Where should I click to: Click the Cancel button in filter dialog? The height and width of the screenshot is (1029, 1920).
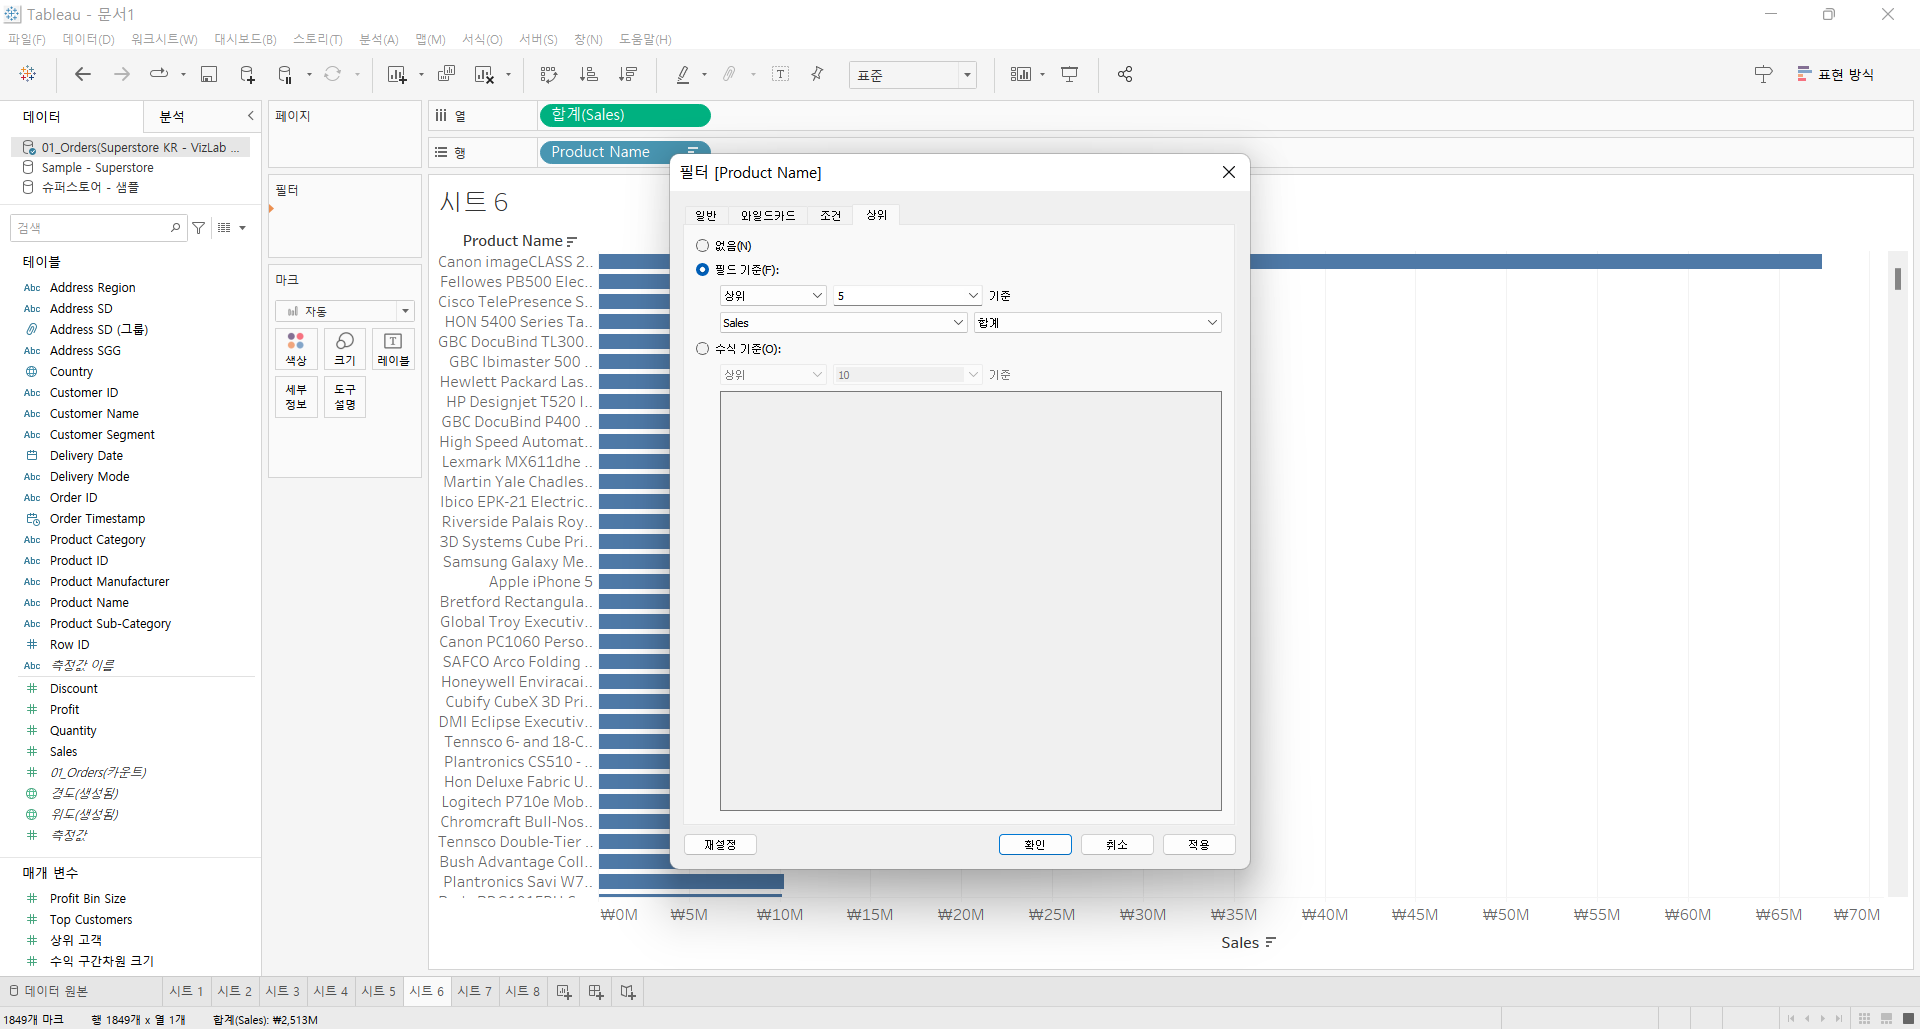coord(1117,845)
